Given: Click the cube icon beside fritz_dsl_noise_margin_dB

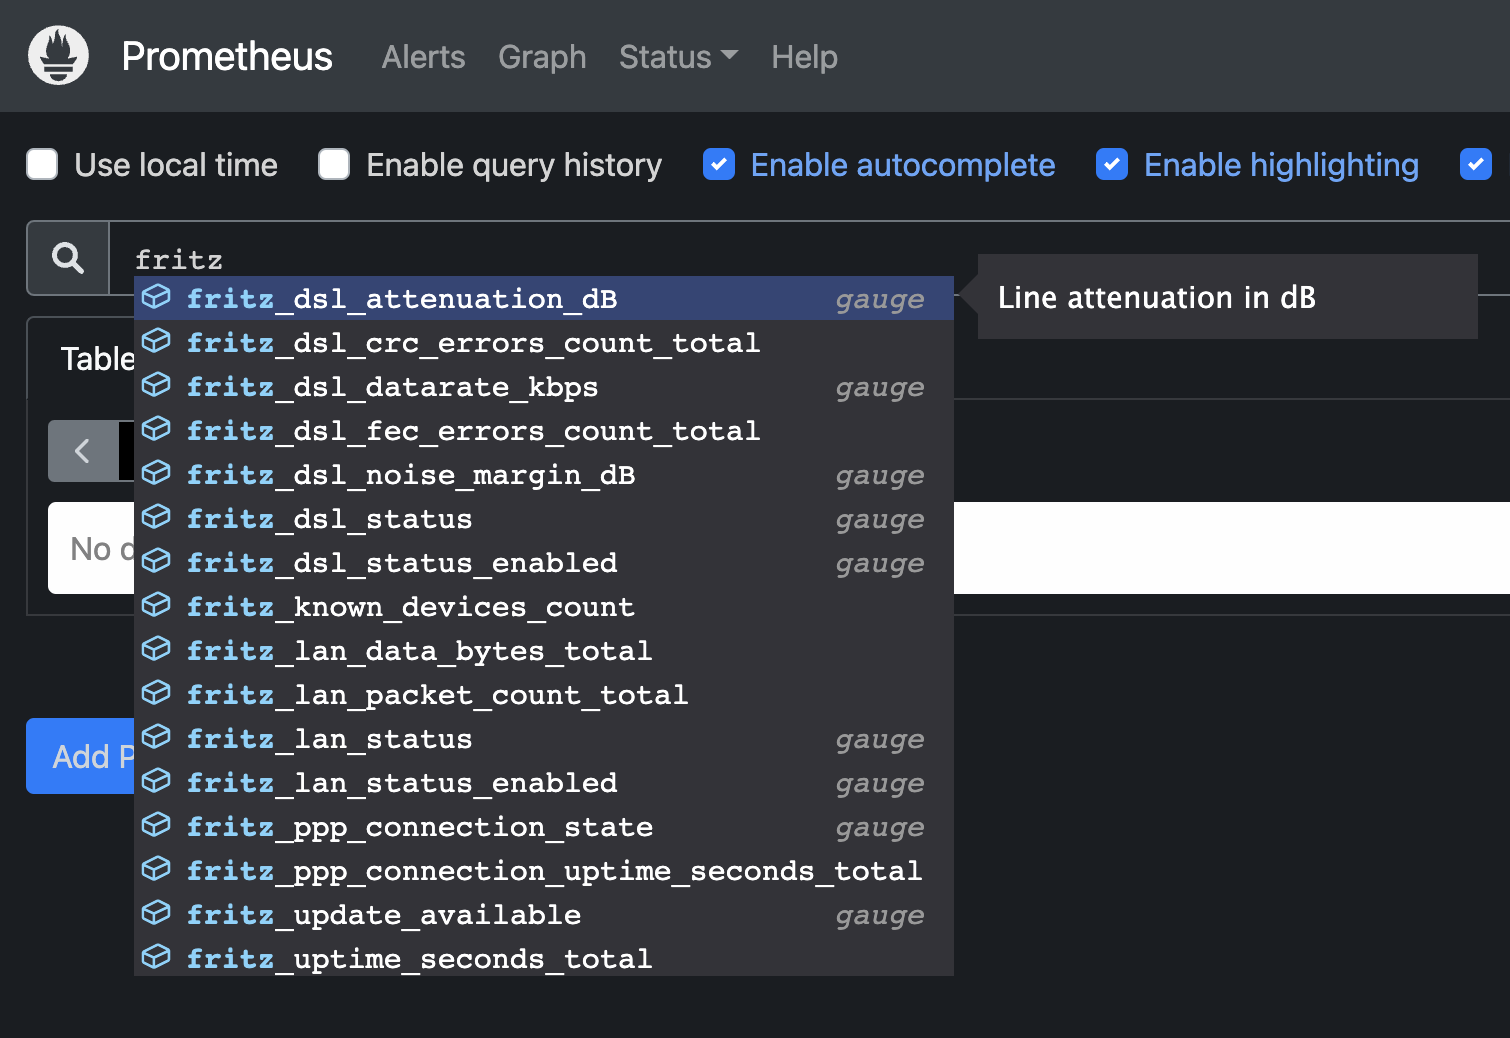Looking at the screenshot, I should pos(156,473).
